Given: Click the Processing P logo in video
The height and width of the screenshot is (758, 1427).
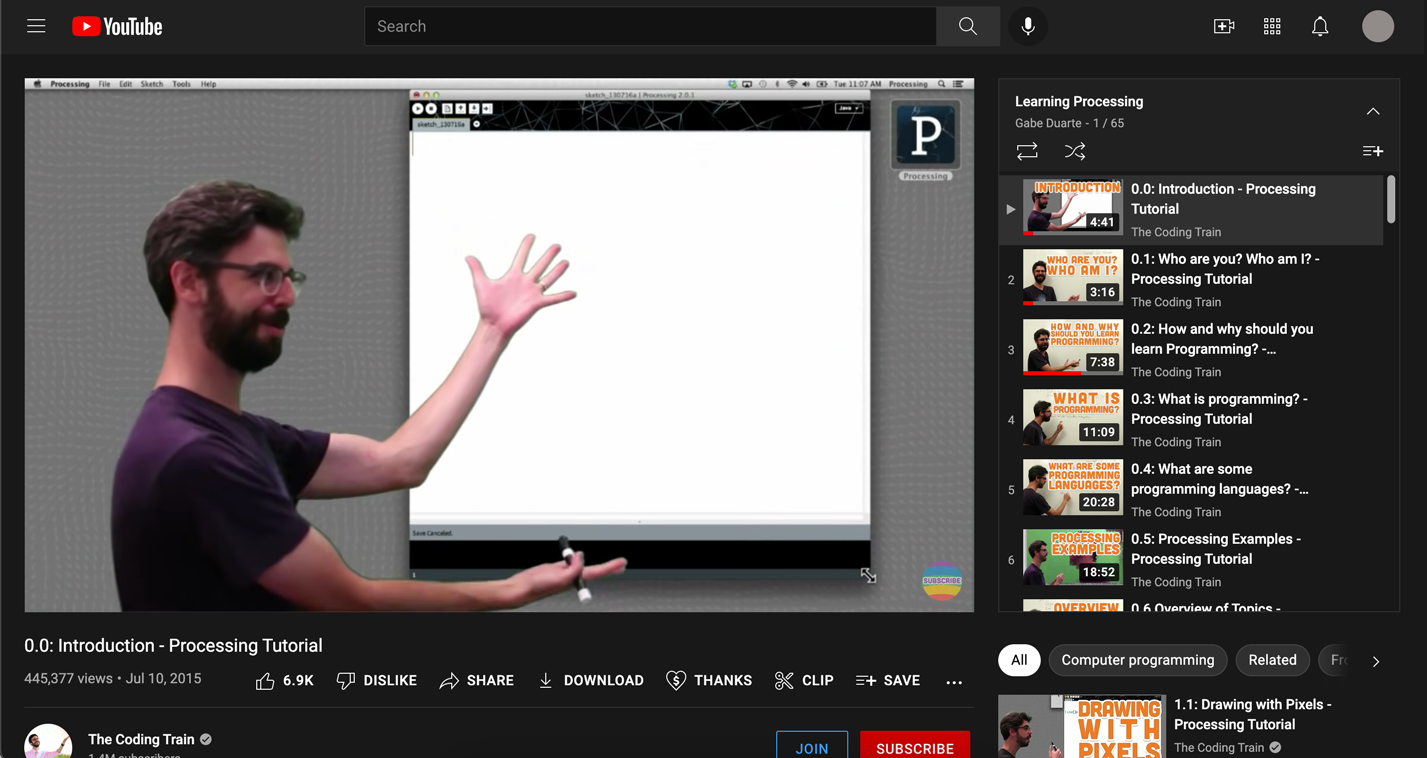Looking at the screenshot, I should pos(925,135).
